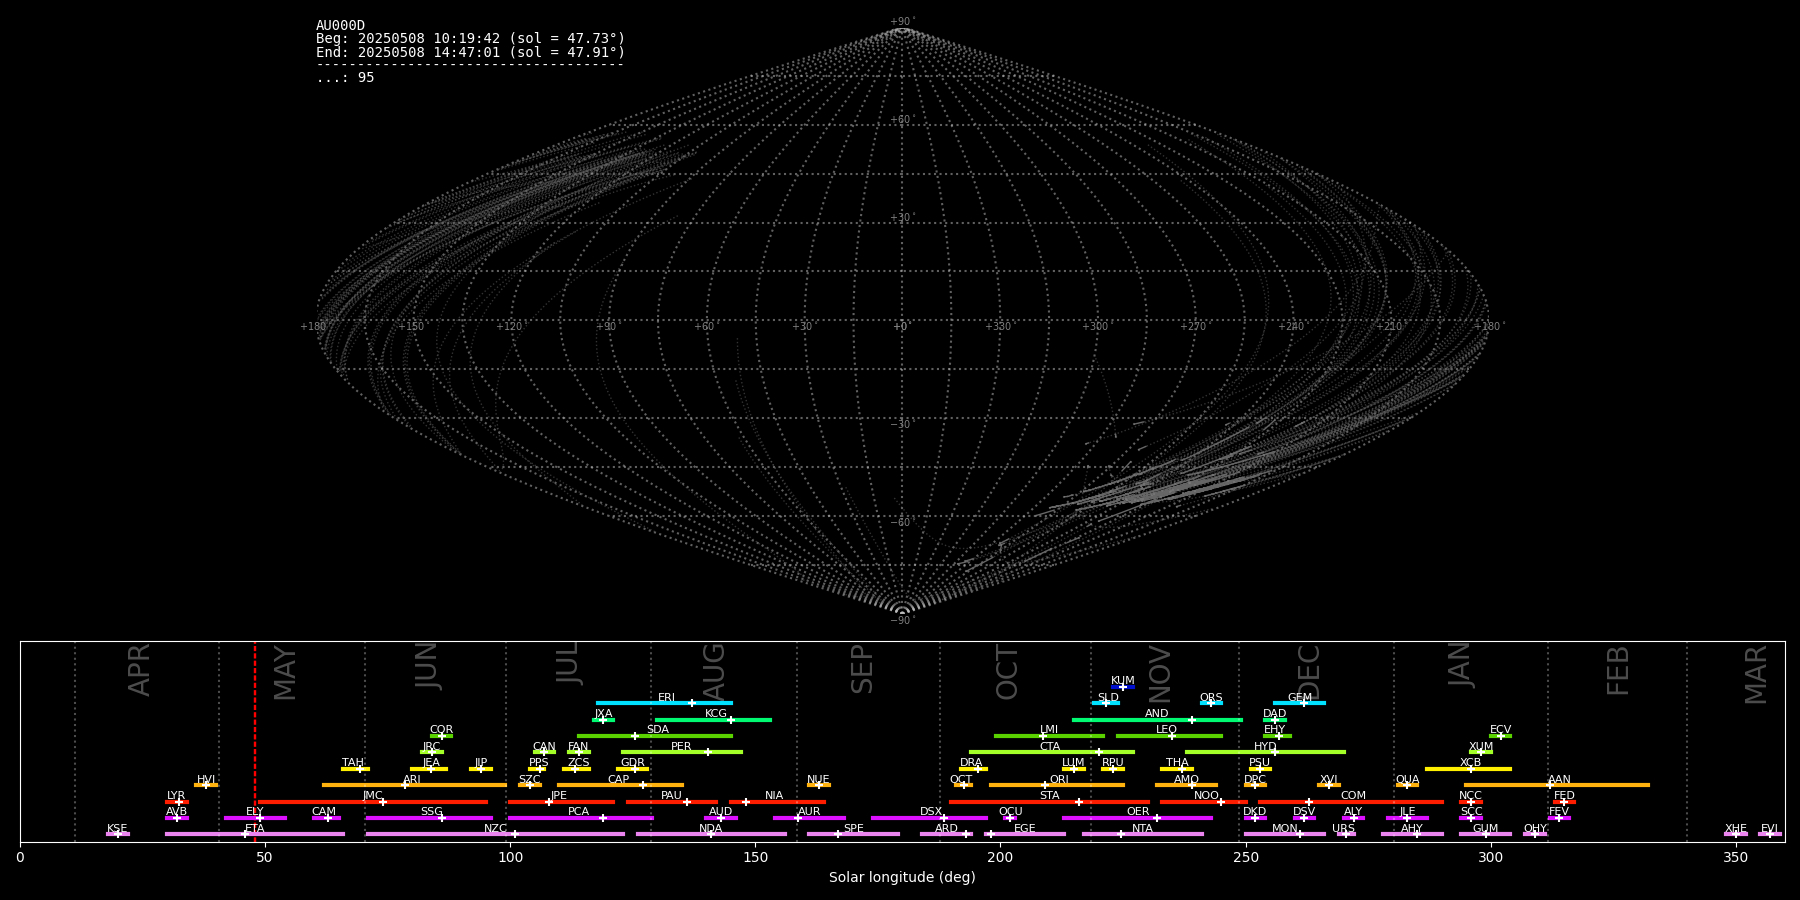Click the red STA activity bar
This screenshot has height=900, width=1800.
pyautogui.click(x=1049, y=802)
